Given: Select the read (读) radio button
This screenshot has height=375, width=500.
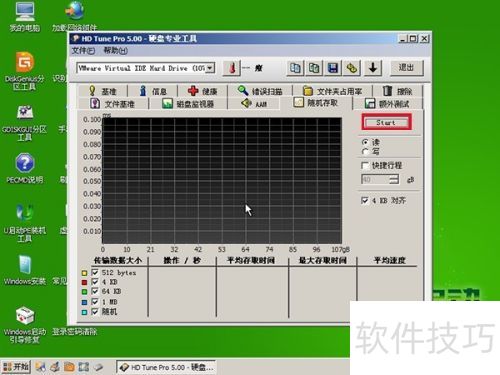Looking at the screenshot, I should [365, 142].
